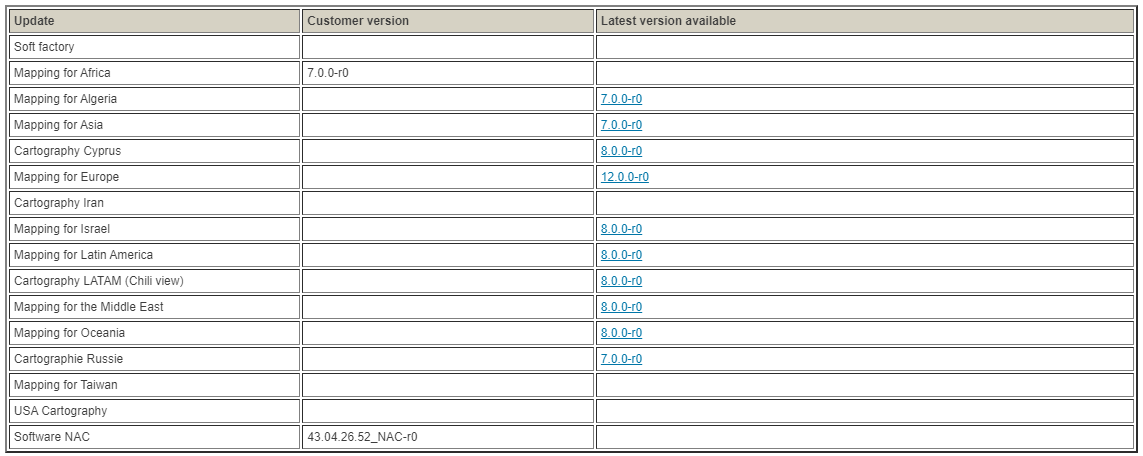This screenshot has height=456, width=1143.
Task: Open the 8.0.0-r0 link for Mapping for Latin America
Action: point(621,255)
